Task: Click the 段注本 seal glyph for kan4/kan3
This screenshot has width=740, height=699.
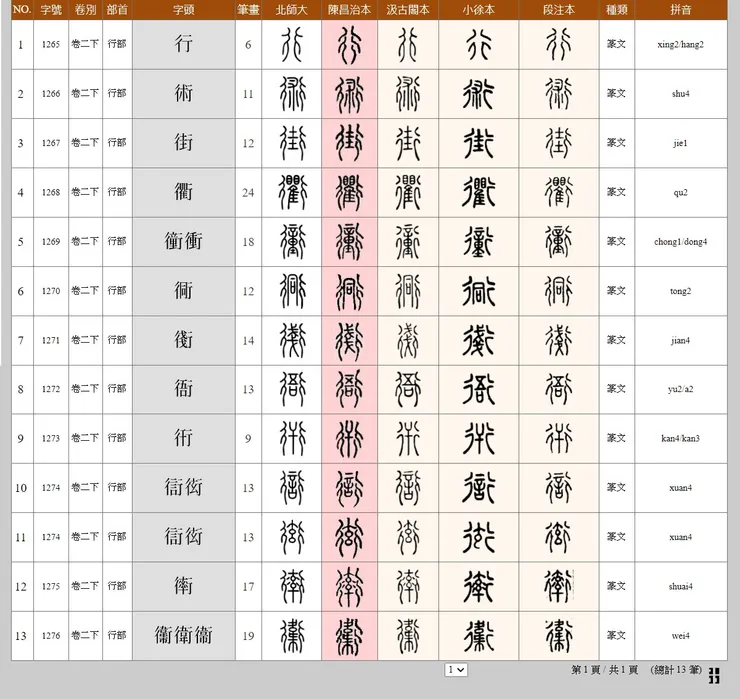Action: 559,438
